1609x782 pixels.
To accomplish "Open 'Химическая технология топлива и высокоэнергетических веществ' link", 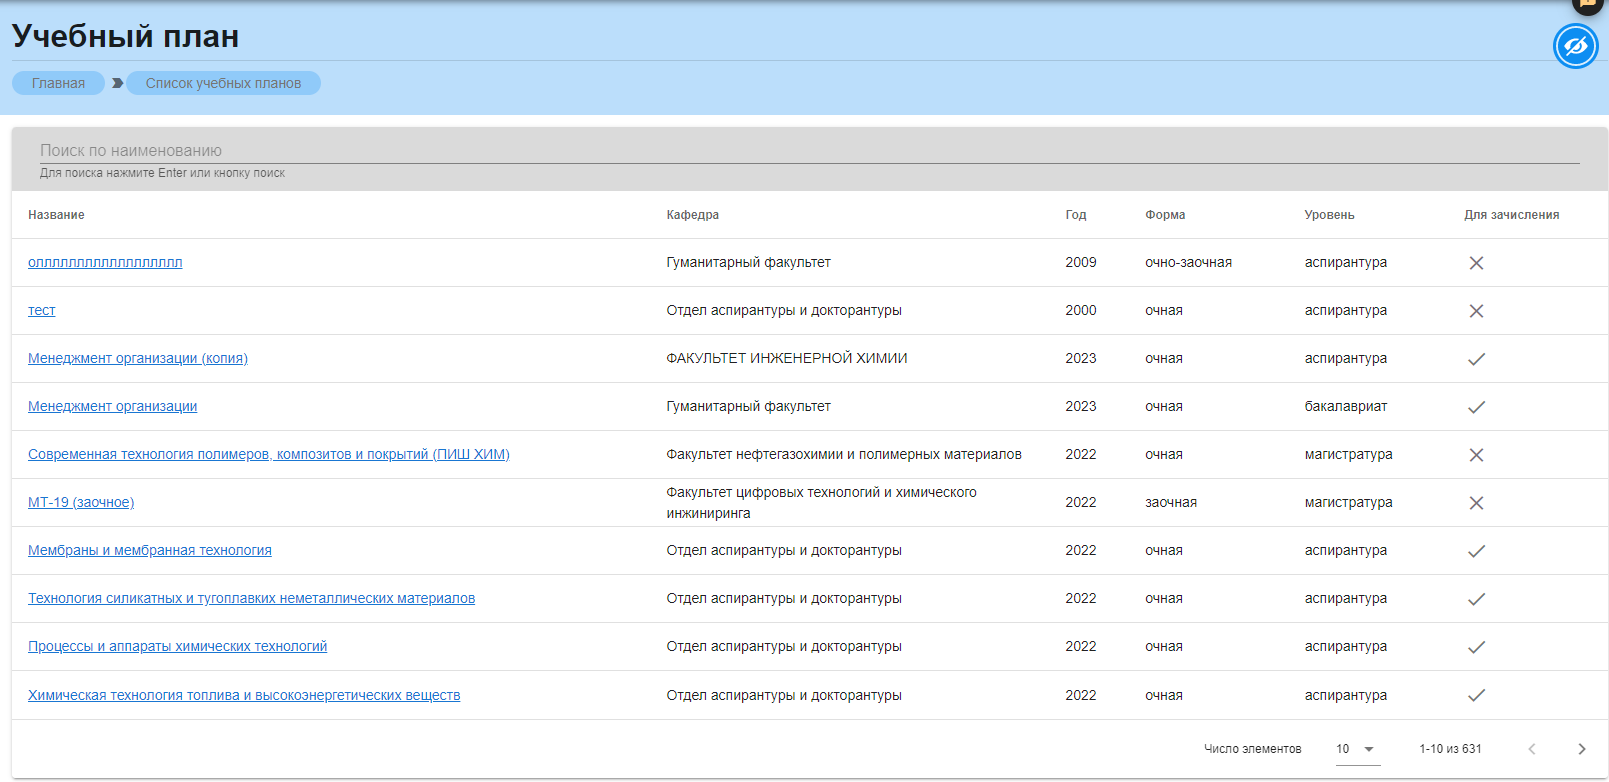I will [x=244, y=695].
